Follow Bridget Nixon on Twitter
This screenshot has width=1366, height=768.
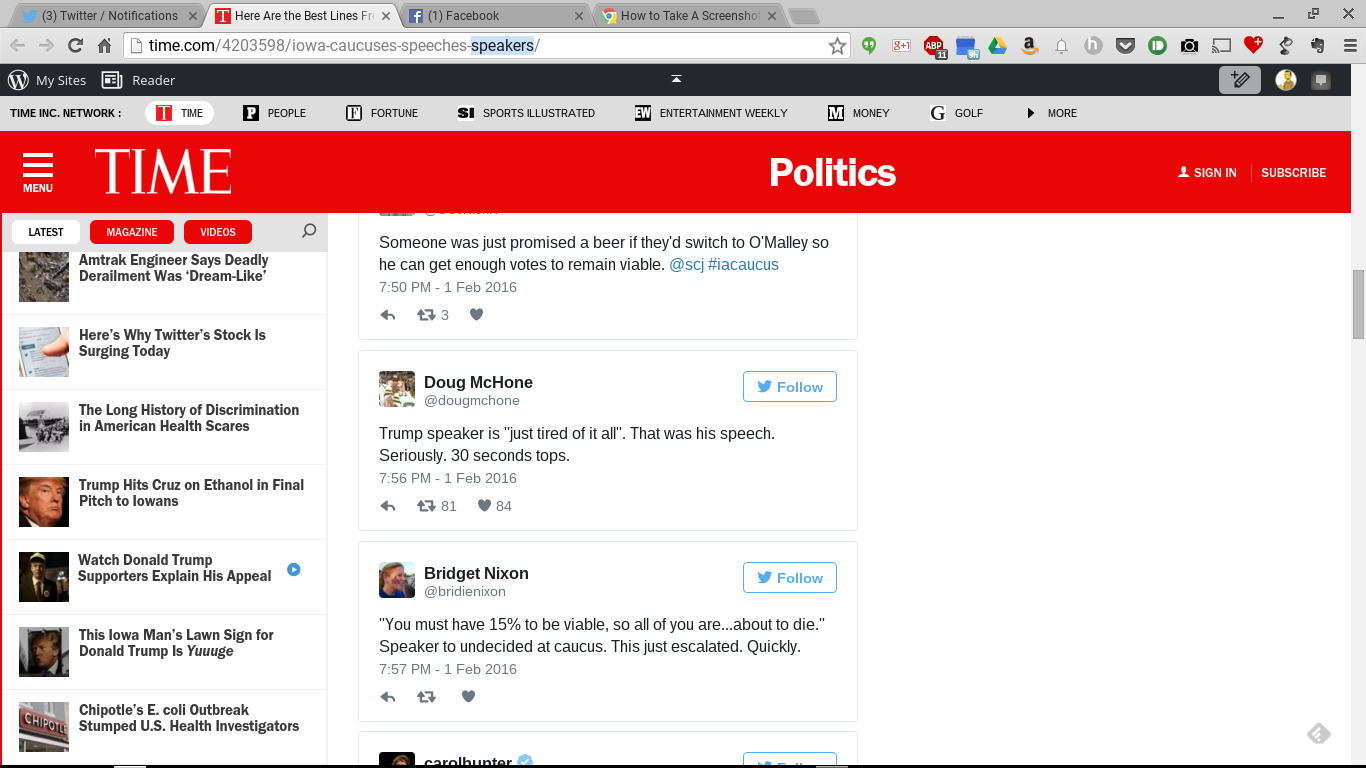coord(790,578)
